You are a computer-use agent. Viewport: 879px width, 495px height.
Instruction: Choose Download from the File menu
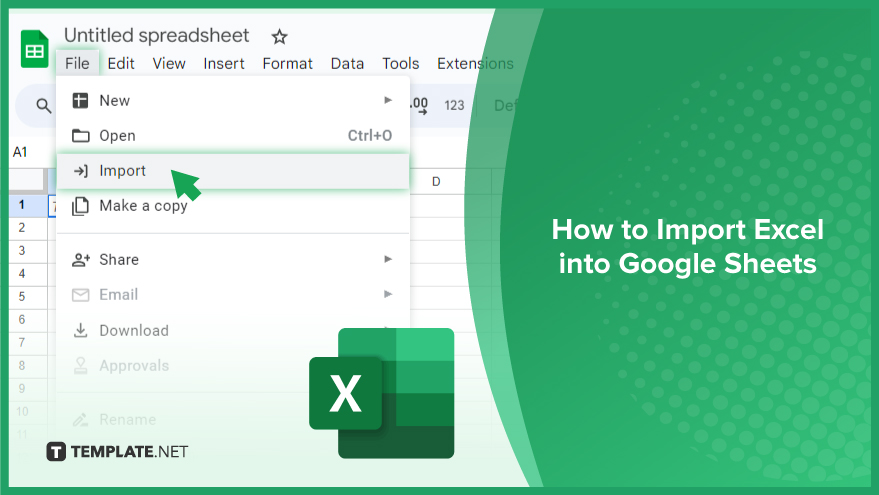(x=233, y=330)
